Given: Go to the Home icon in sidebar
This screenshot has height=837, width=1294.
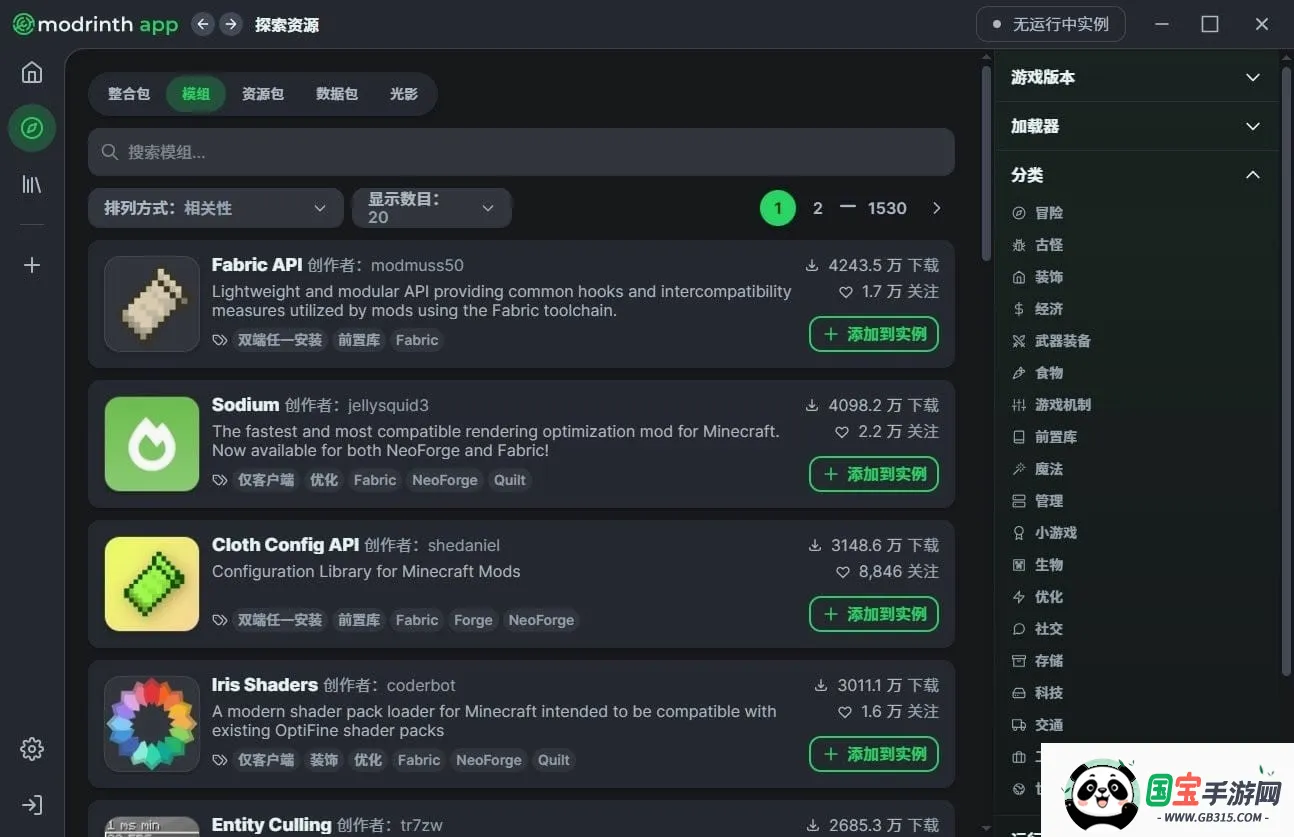Looking at the screenshot, I should (x=32, y=72).
